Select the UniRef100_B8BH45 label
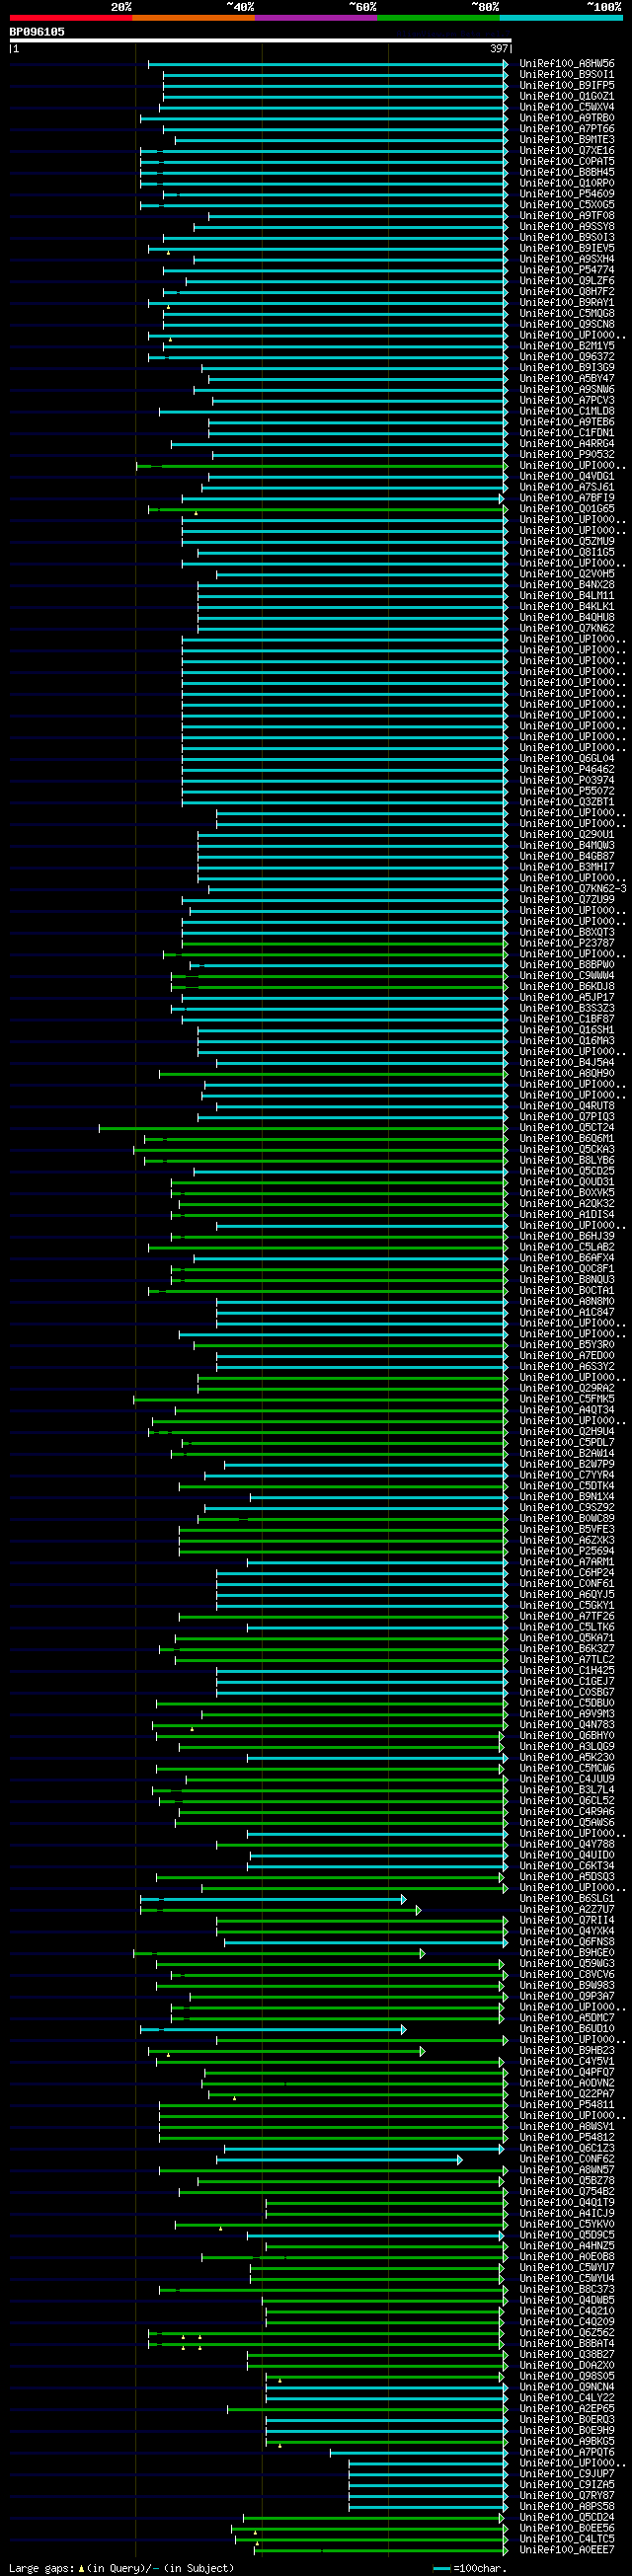 567,173
